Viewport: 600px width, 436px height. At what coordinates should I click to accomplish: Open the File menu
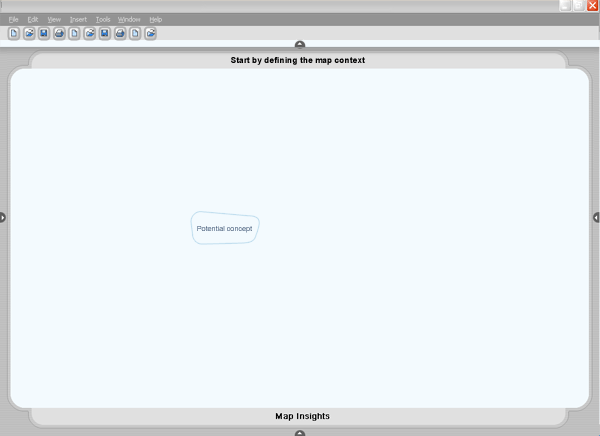(x=13, y=19)
